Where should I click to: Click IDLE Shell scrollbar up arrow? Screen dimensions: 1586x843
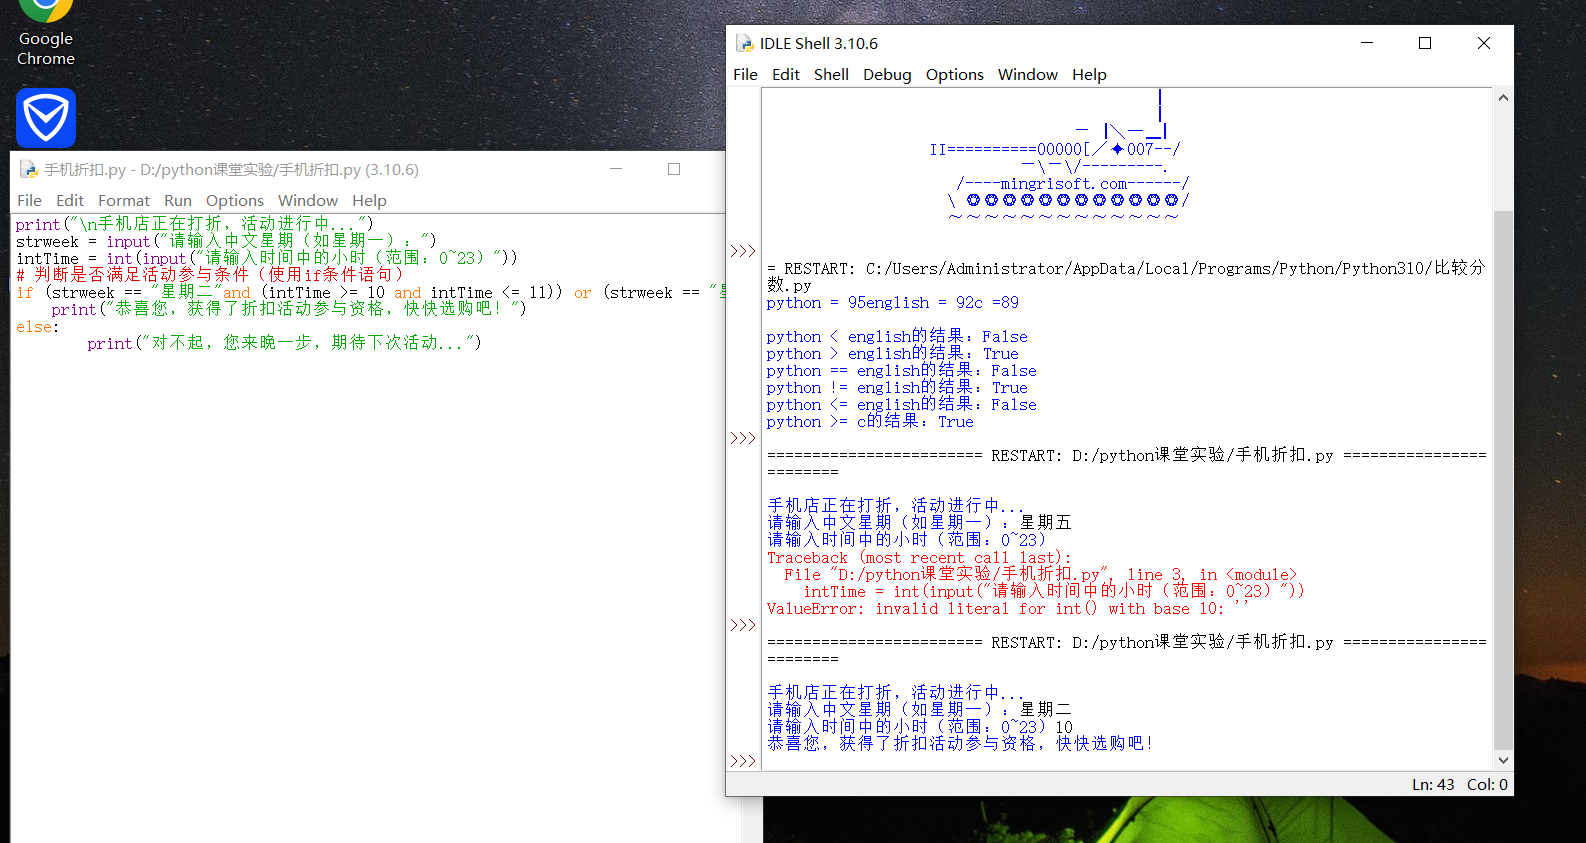[1503, 98]
